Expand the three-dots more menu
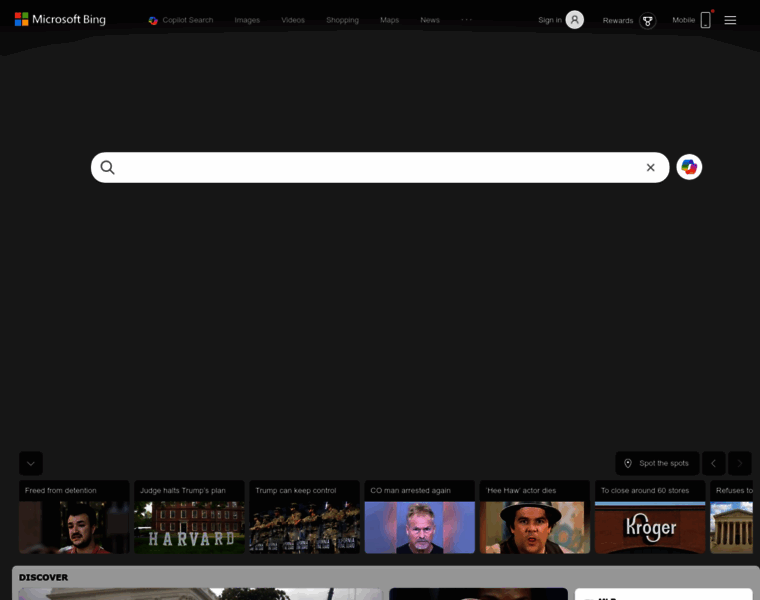760x600 pixels. pos(466,20)
